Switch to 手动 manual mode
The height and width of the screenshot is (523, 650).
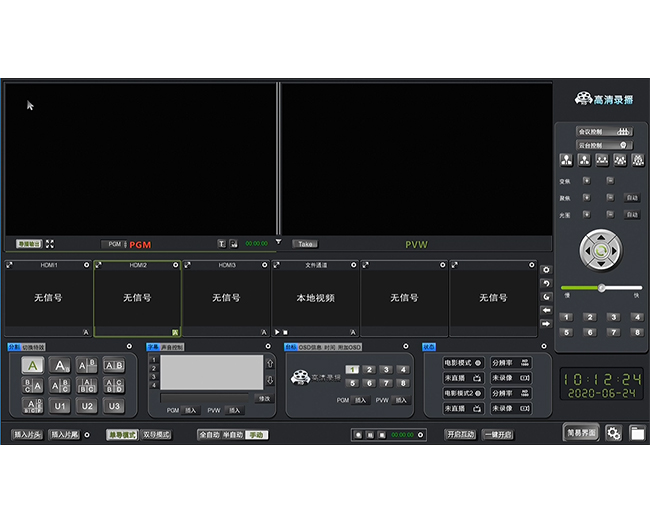pyautogui.click(x=257, y=435)
